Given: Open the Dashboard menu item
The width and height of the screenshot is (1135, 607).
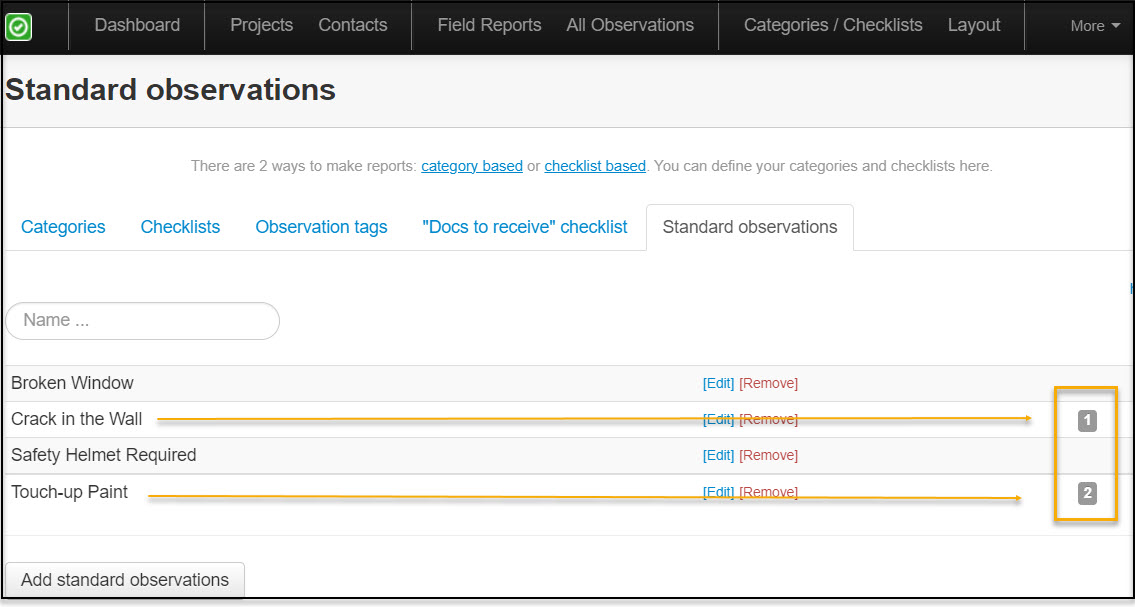Looking at the screenshot, I should 137,25.
